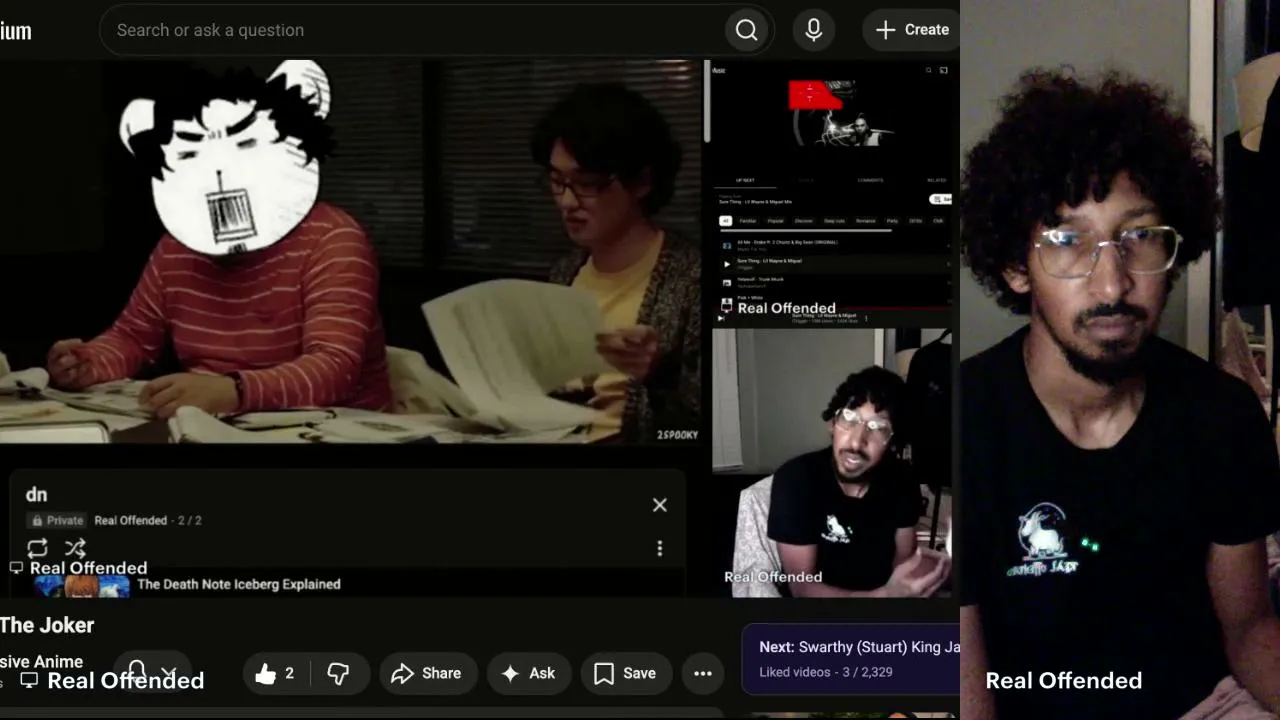Play "The Death Note Iceberg Explained" from the playlist

pos(239,584)
